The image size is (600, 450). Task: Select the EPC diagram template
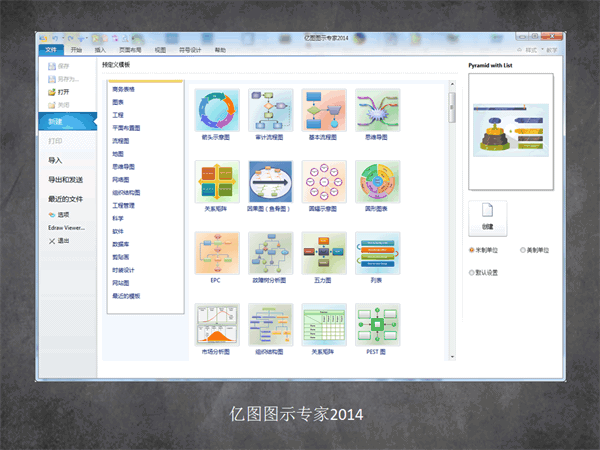(x=217, y=253)
